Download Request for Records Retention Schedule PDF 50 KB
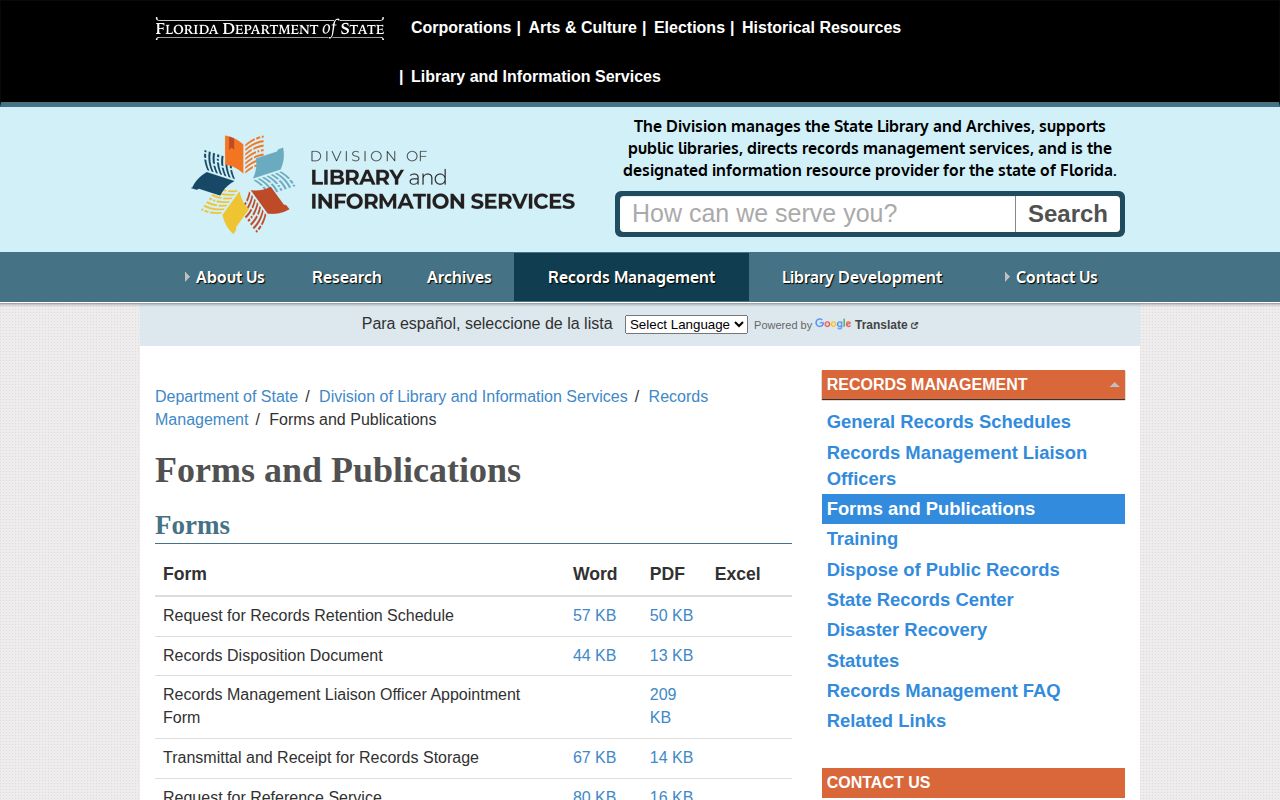 click(x=671, y=616)
